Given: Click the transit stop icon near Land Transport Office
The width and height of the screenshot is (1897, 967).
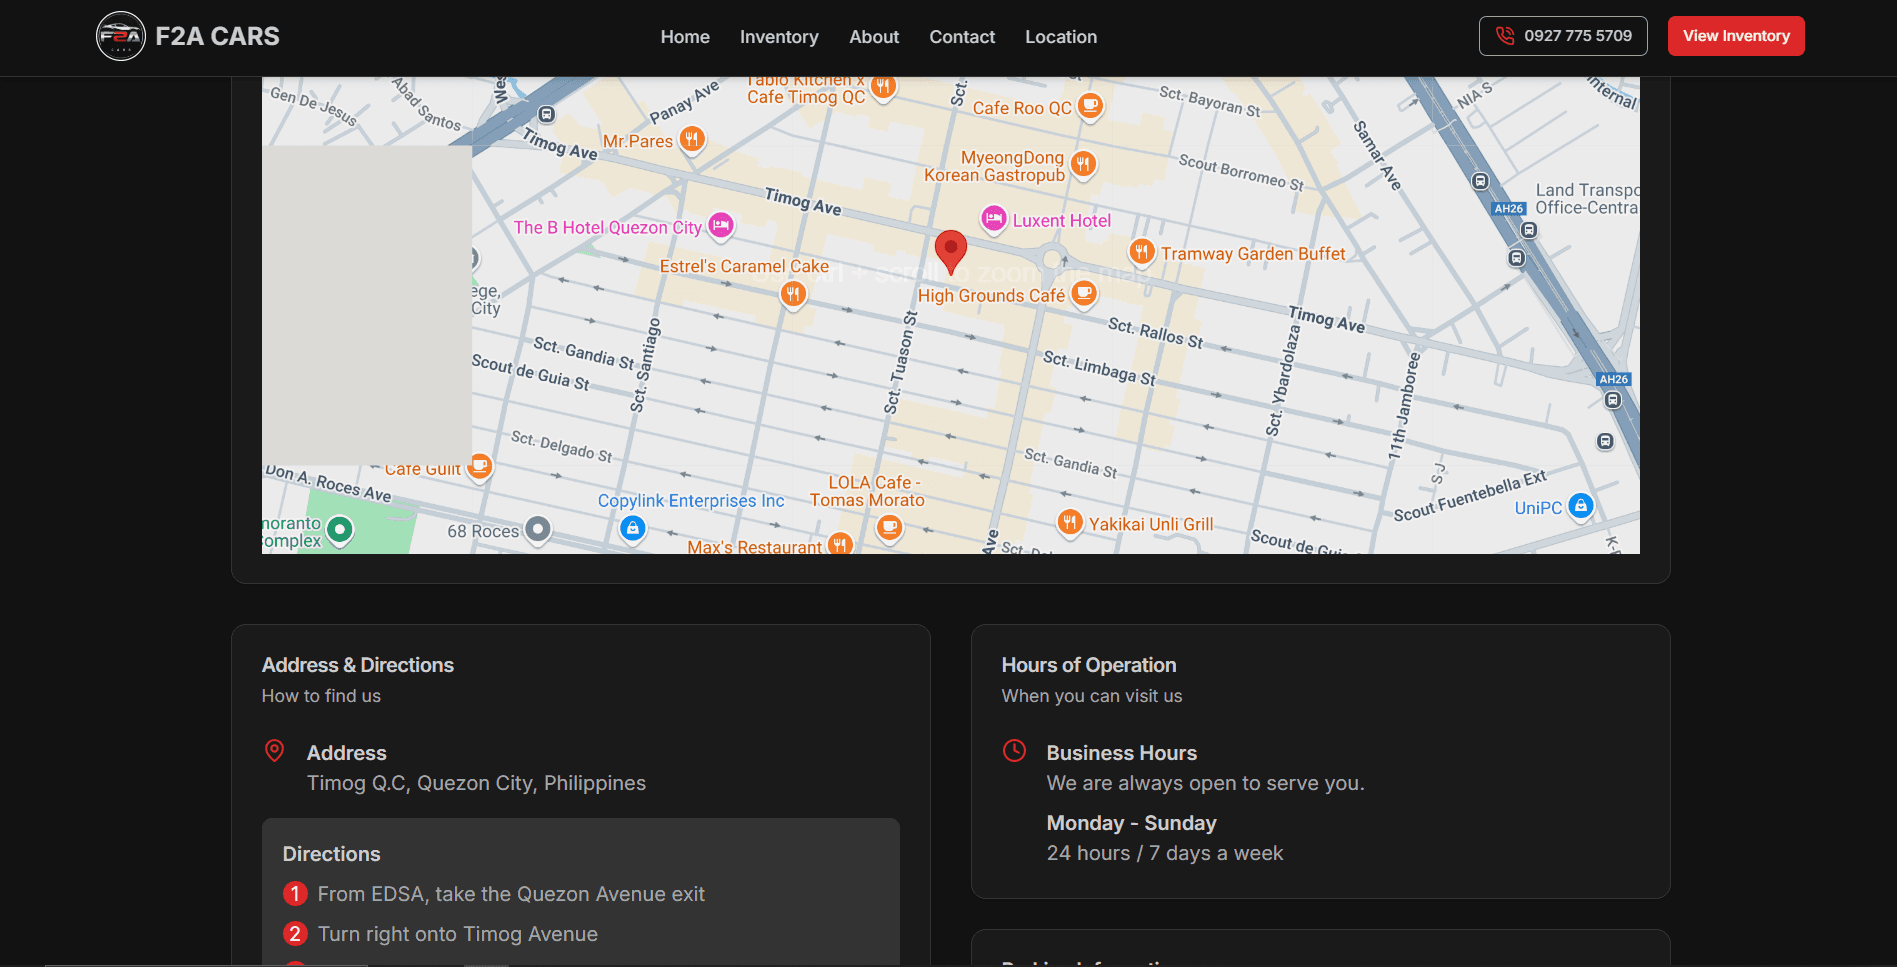Looking at the screenshot, I should click(1529, 230).
